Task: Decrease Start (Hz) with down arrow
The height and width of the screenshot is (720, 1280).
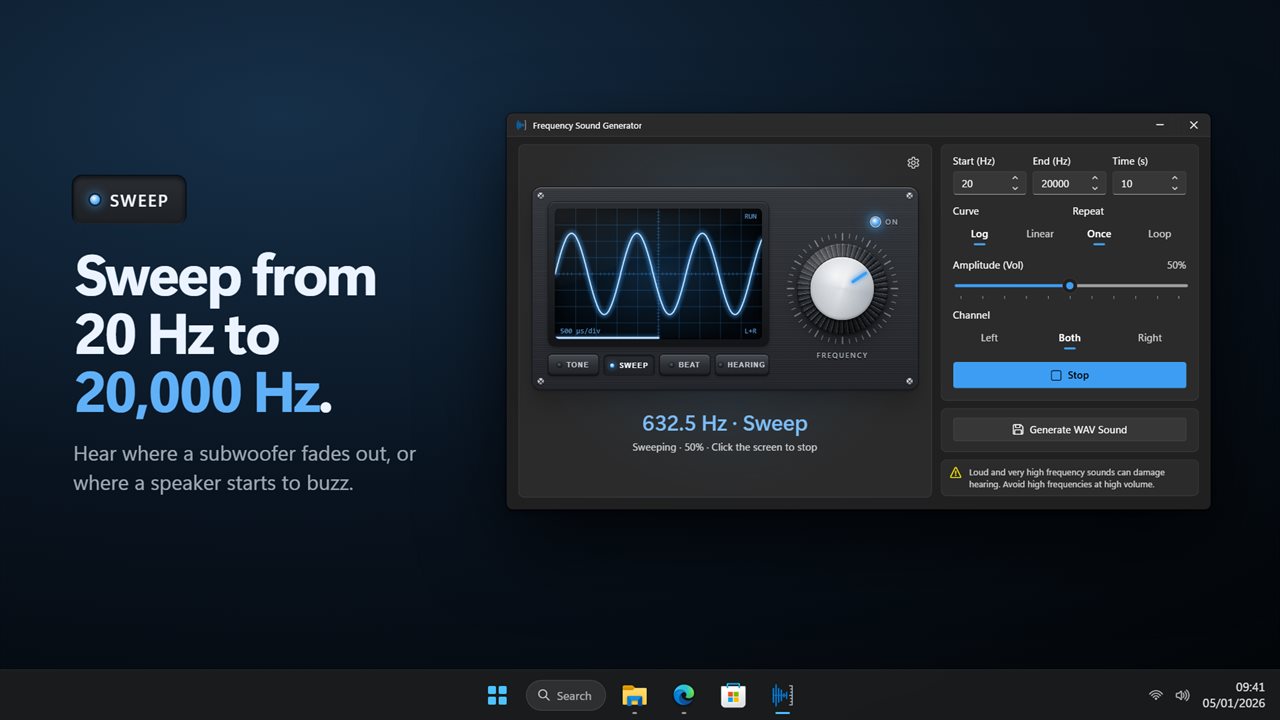Action: coord(1015,189)
